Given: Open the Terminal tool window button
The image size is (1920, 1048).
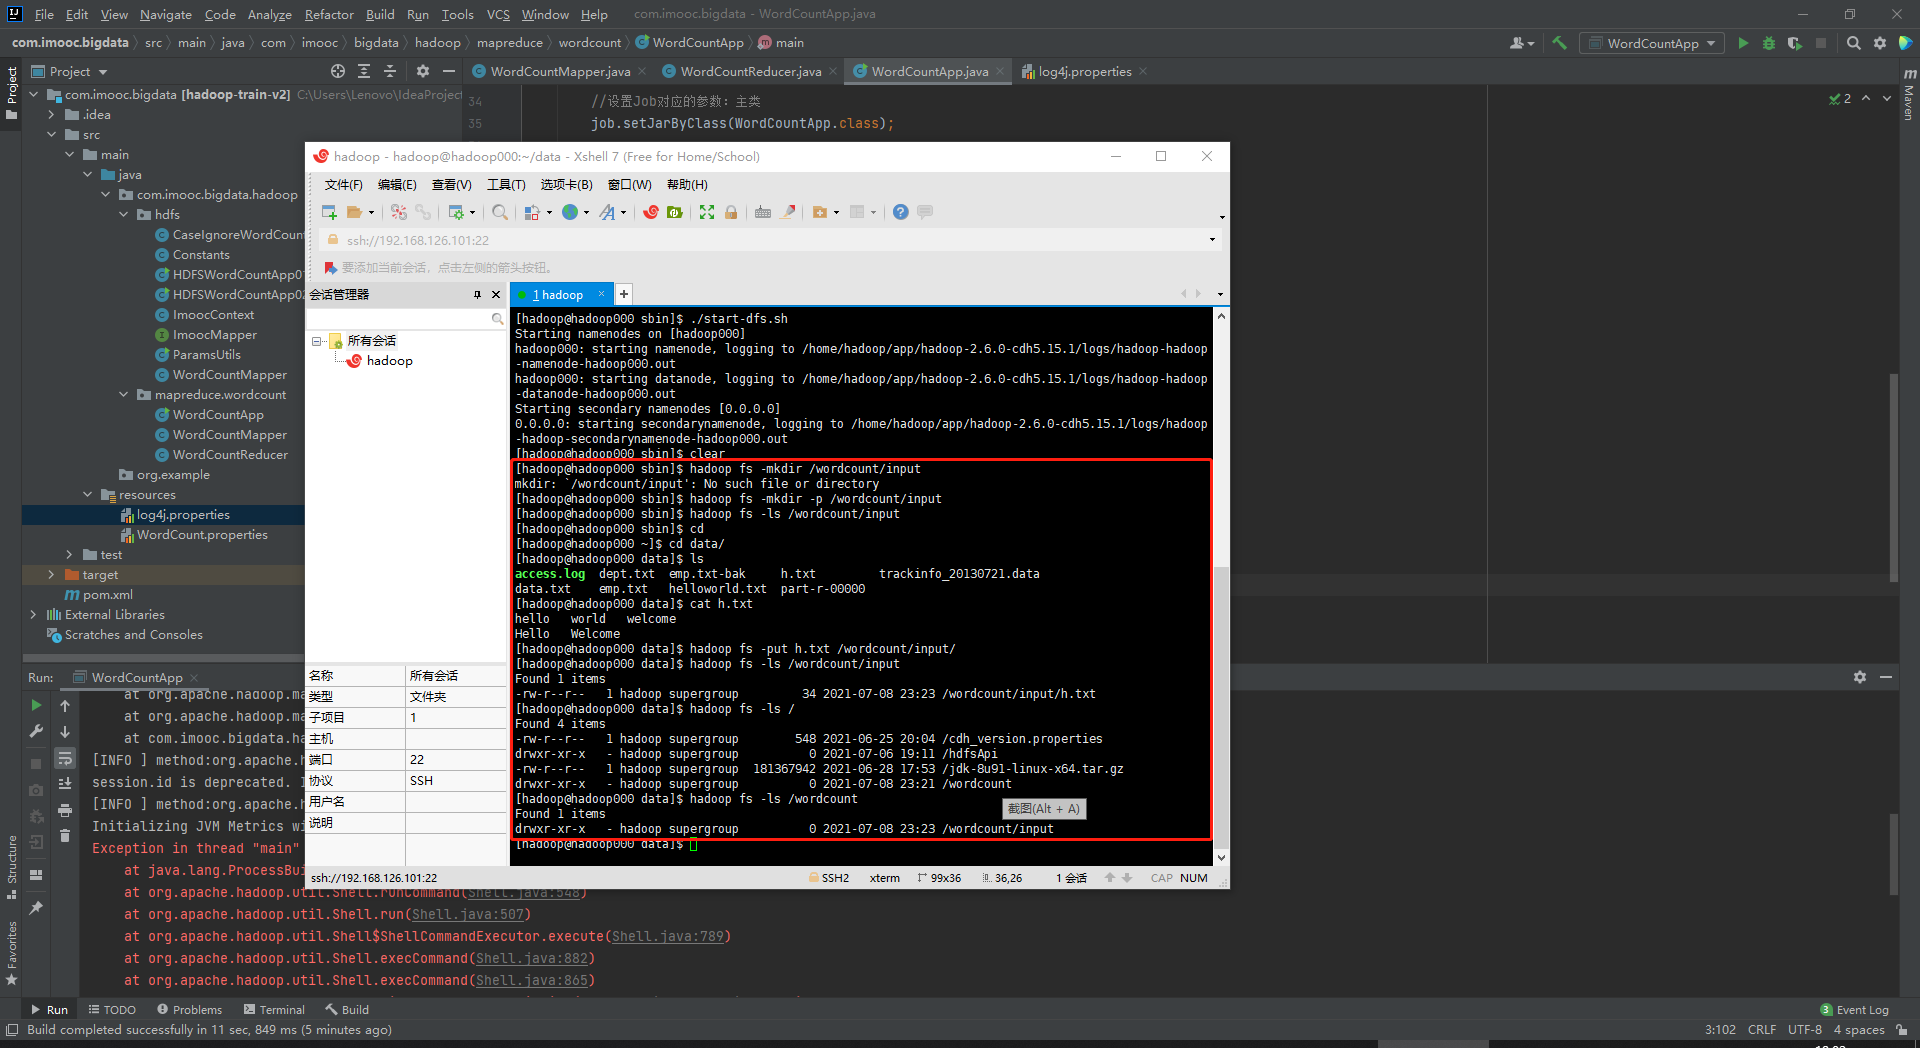Looking at the screenshot, I should [274, 1010].
